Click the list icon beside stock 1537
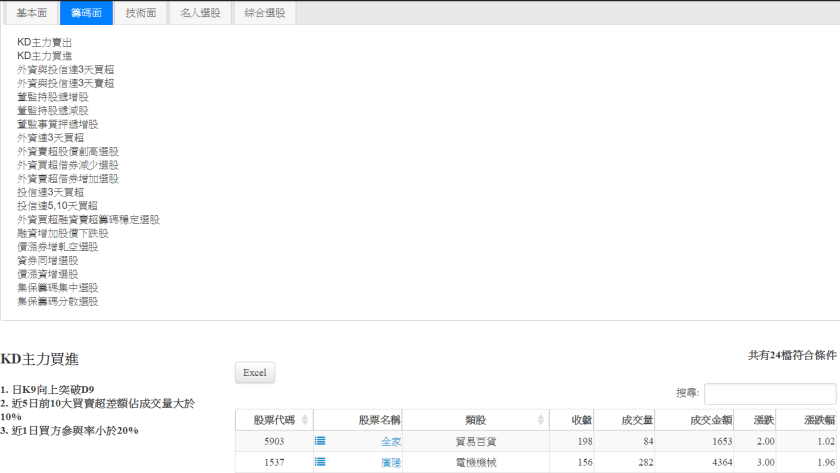Screen dimensions: 840x473 pos(320,461)
